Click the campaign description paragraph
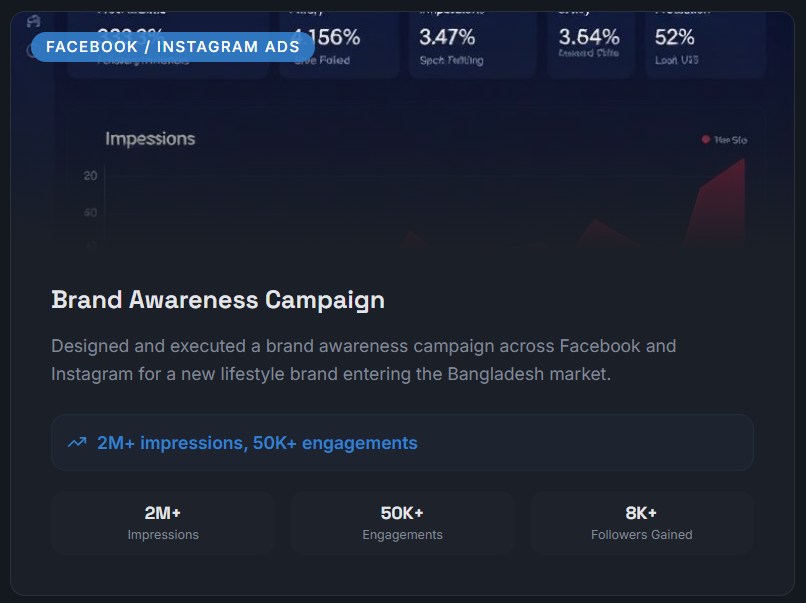Screen dimensions: 806x603 (363, 360)
